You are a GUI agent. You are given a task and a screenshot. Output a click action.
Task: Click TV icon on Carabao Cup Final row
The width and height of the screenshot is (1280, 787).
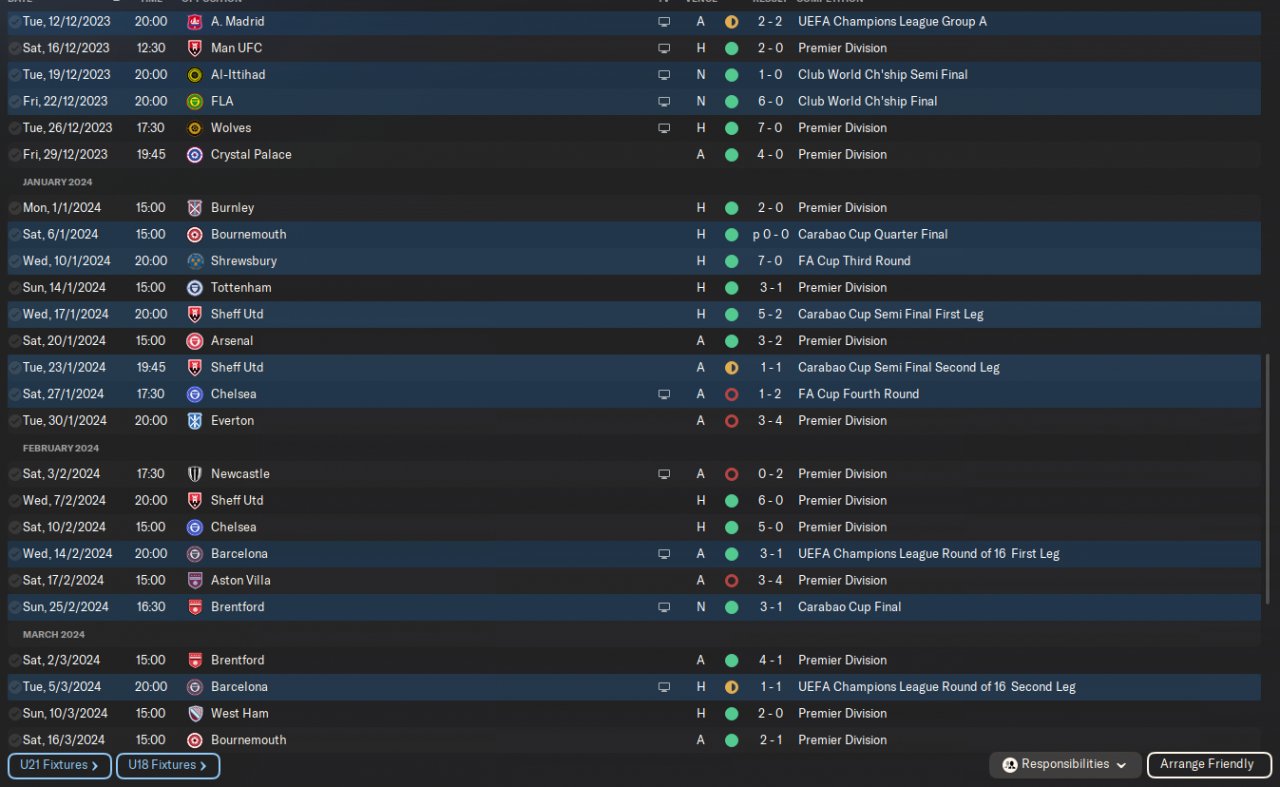click(664, 607)
